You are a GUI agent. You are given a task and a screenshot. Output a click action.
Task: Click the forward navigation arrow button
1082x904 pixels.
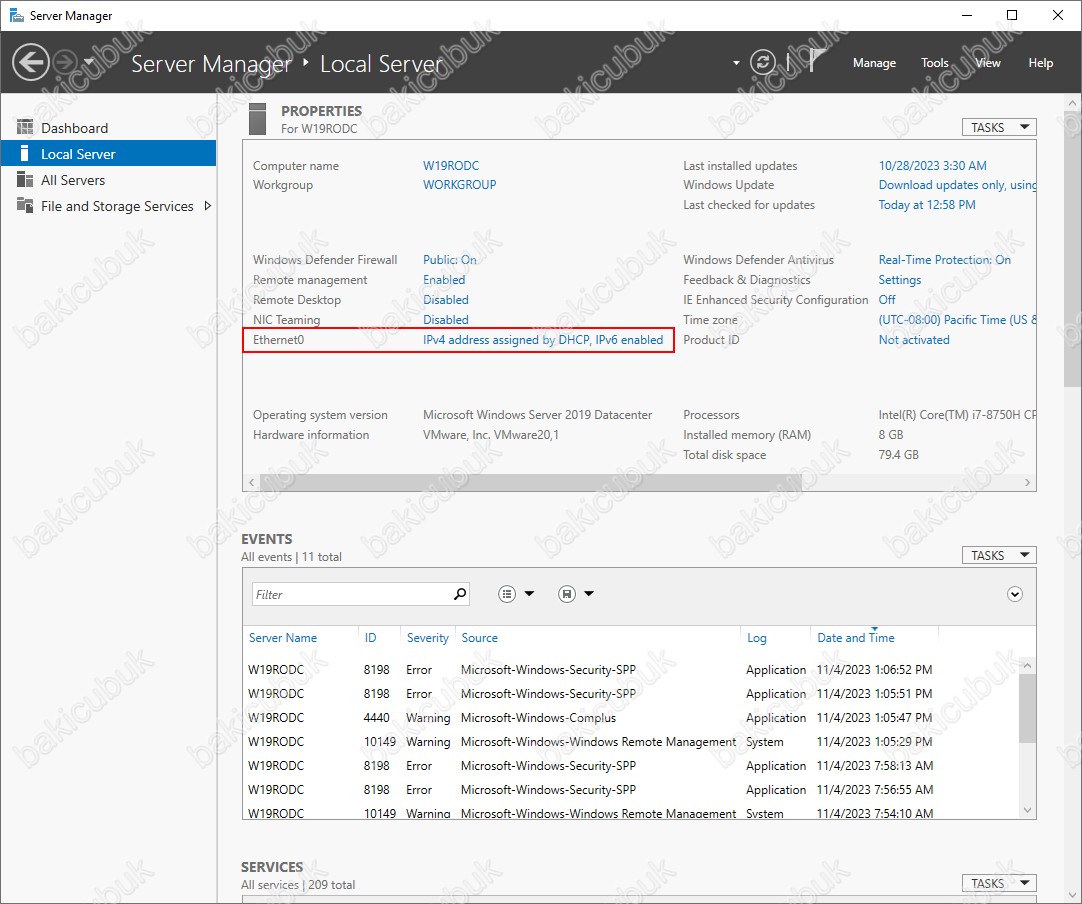[x=66, y=63]
